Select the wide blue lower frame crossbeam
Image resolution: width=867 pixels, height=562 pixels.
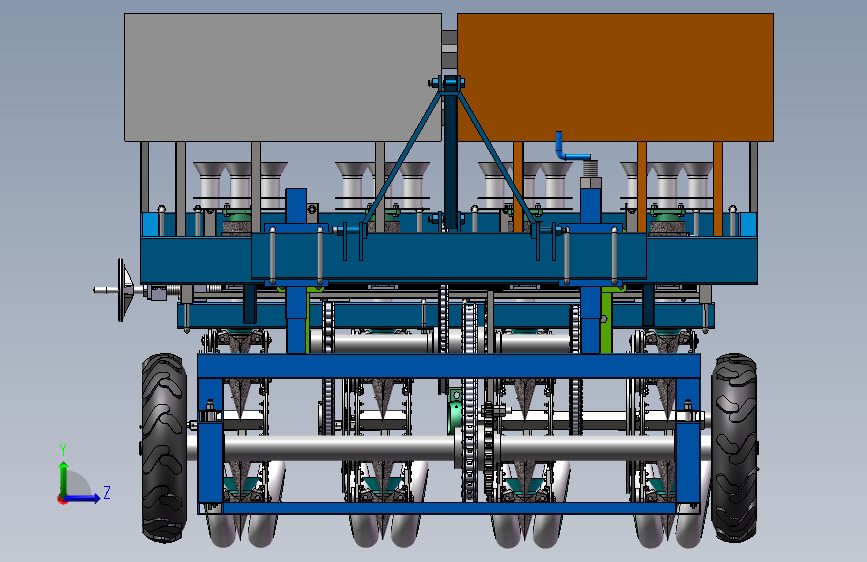click(x=448, y=366)
